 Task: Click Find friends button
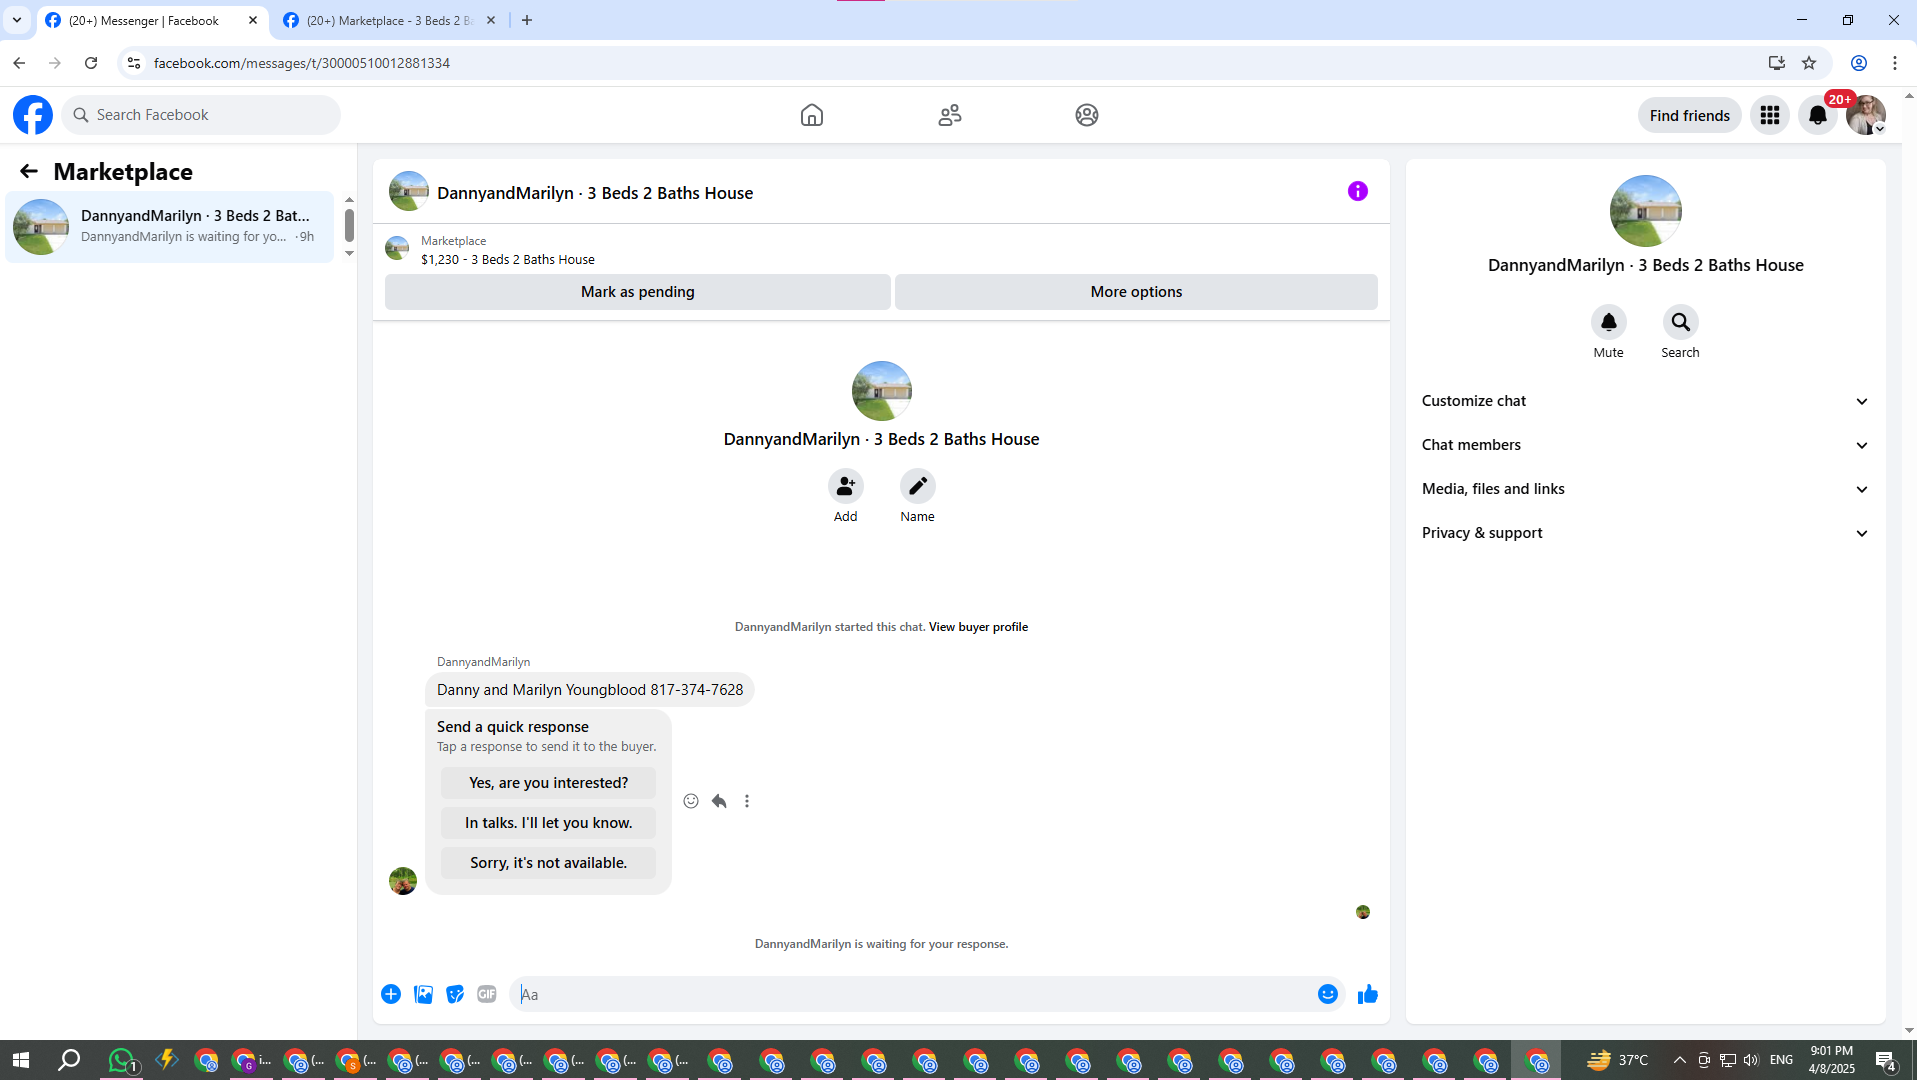(x=1689, y=115)
